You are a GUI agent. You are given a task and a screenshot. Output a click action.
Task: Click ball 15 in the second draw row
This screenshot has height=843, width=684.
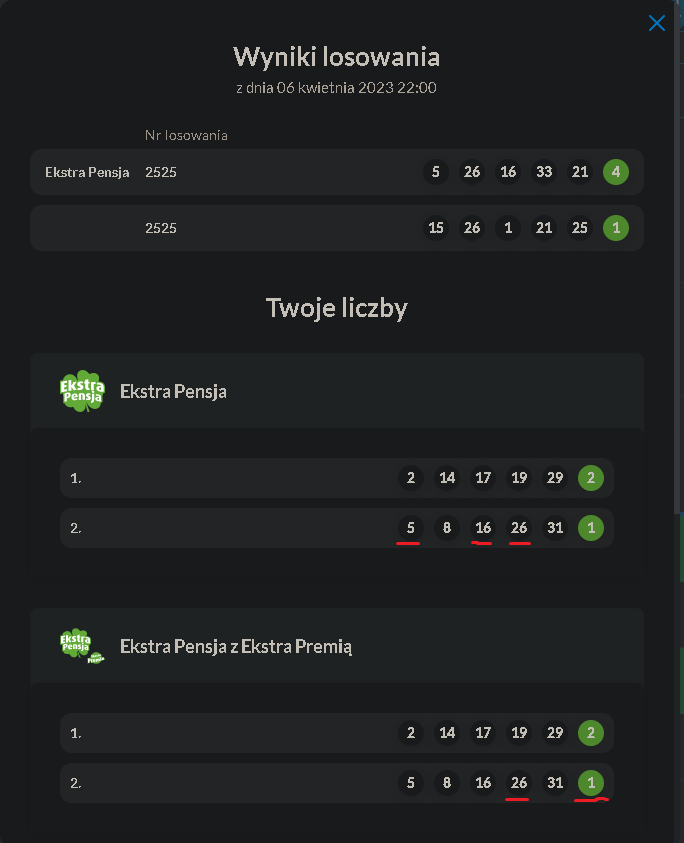[x=436, y=228]
